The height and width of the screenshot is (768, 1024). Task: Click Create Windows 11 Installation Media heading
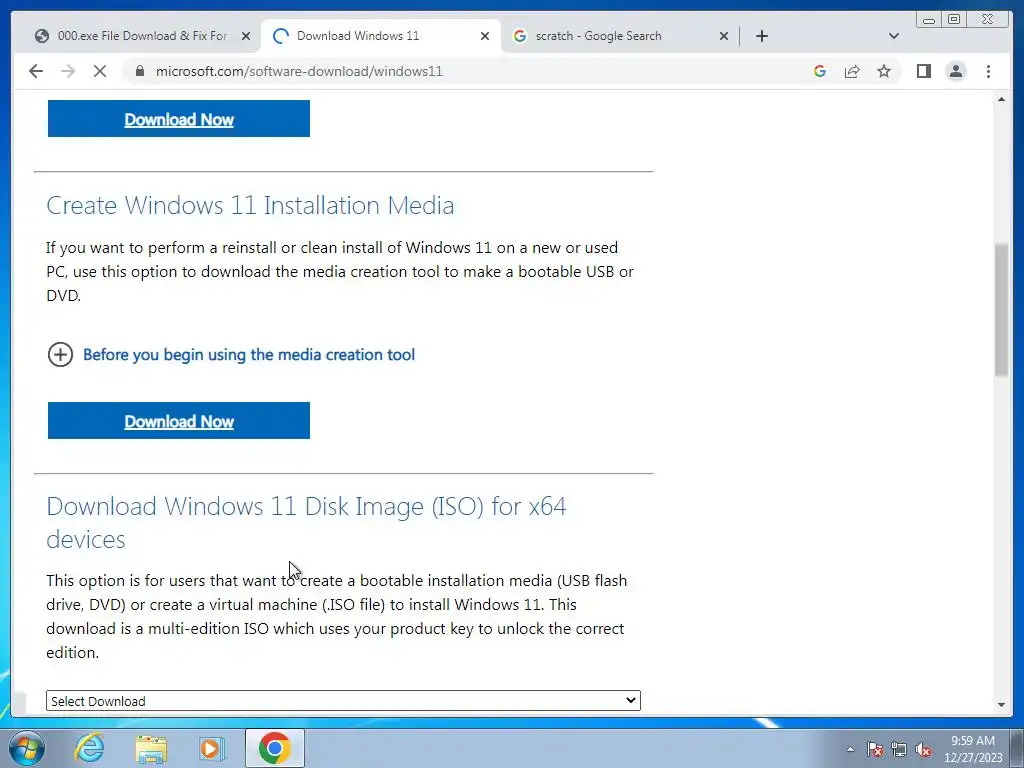pos(250,205)
